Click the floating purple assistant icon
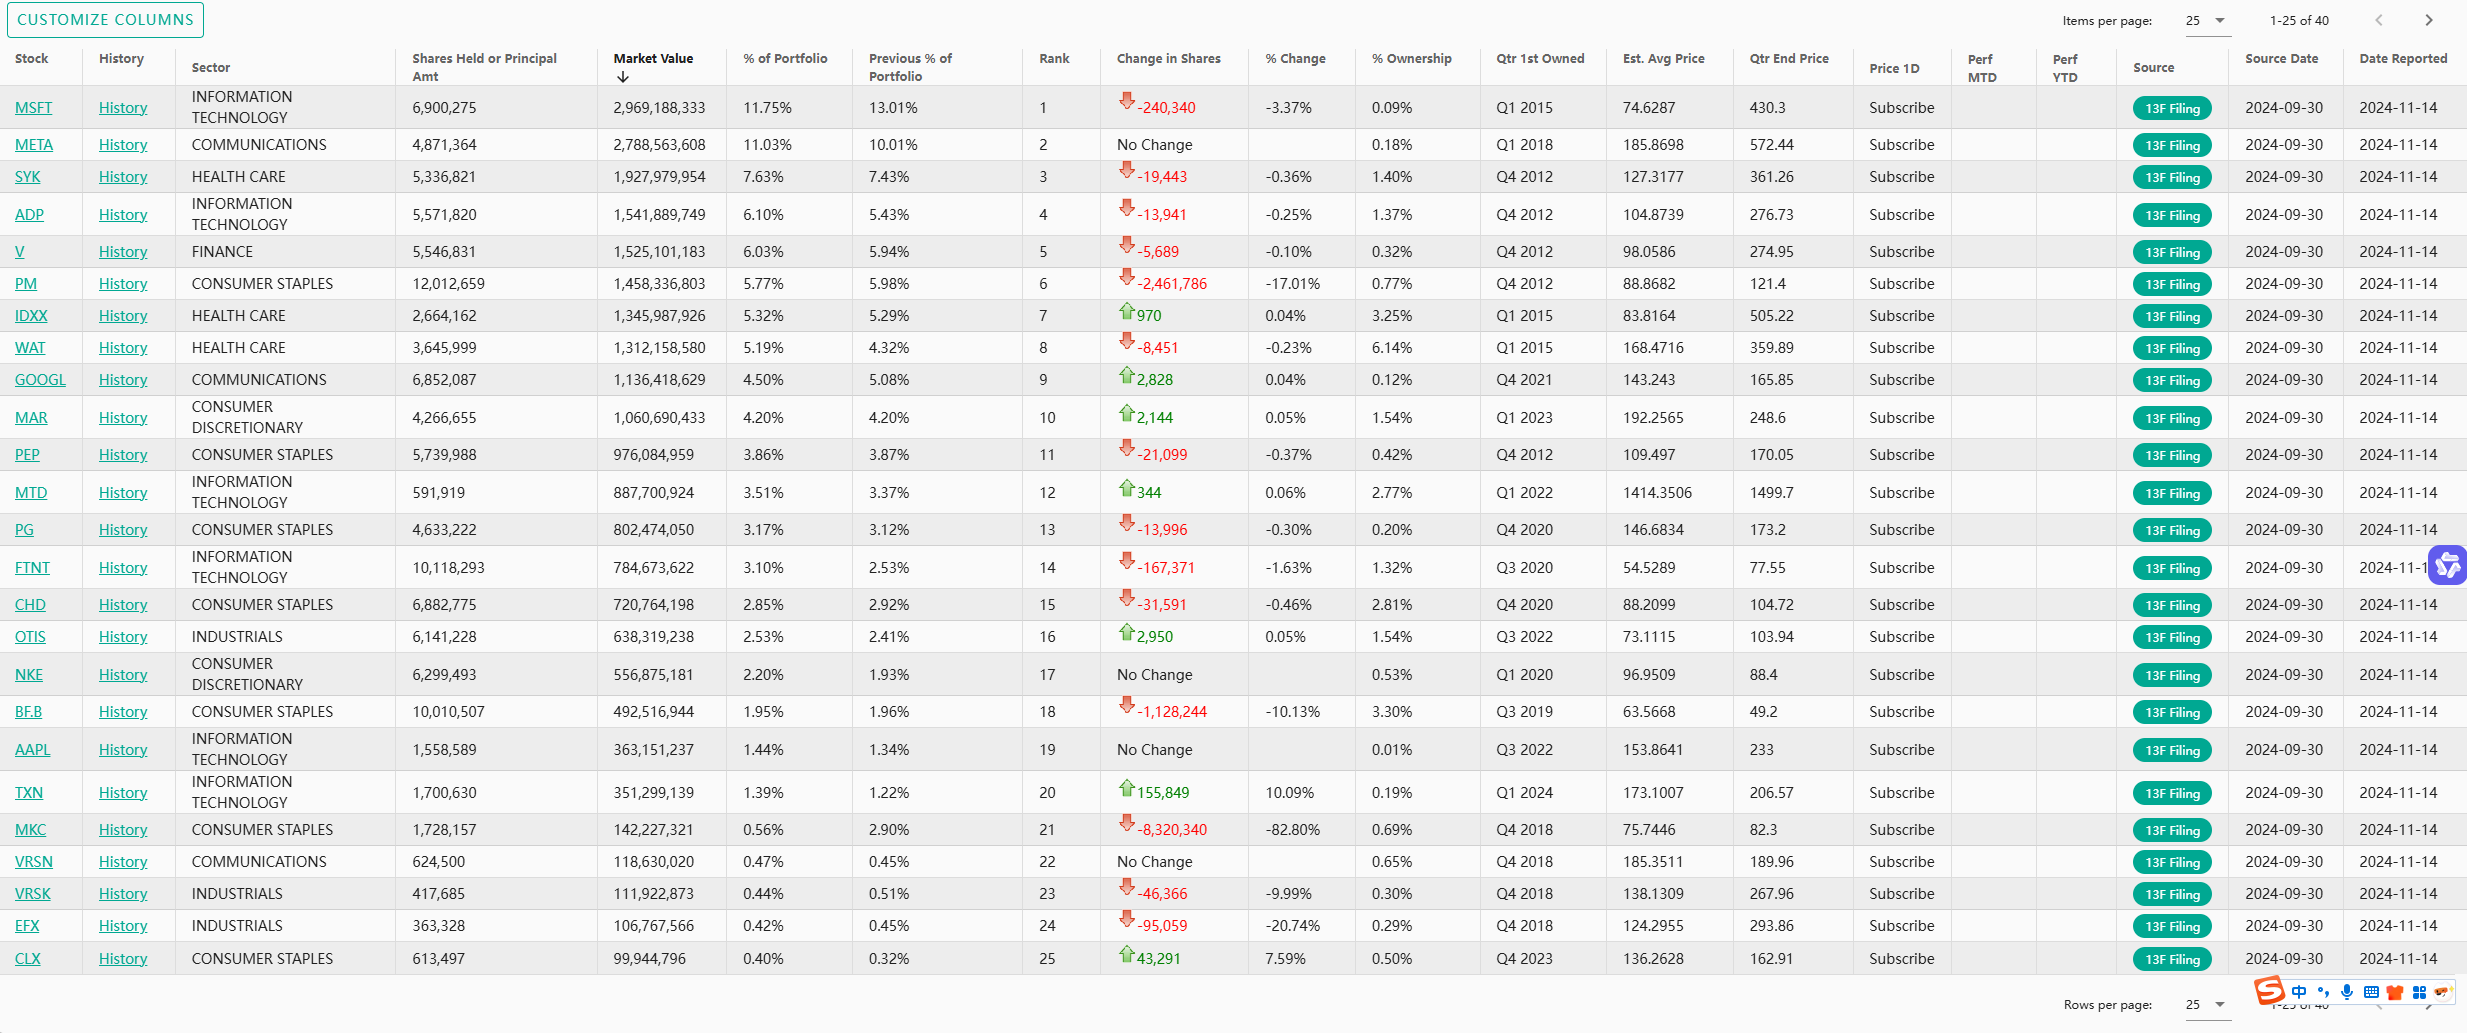The height and width of the screenshot is (1034, 2467). [2447, 566]
